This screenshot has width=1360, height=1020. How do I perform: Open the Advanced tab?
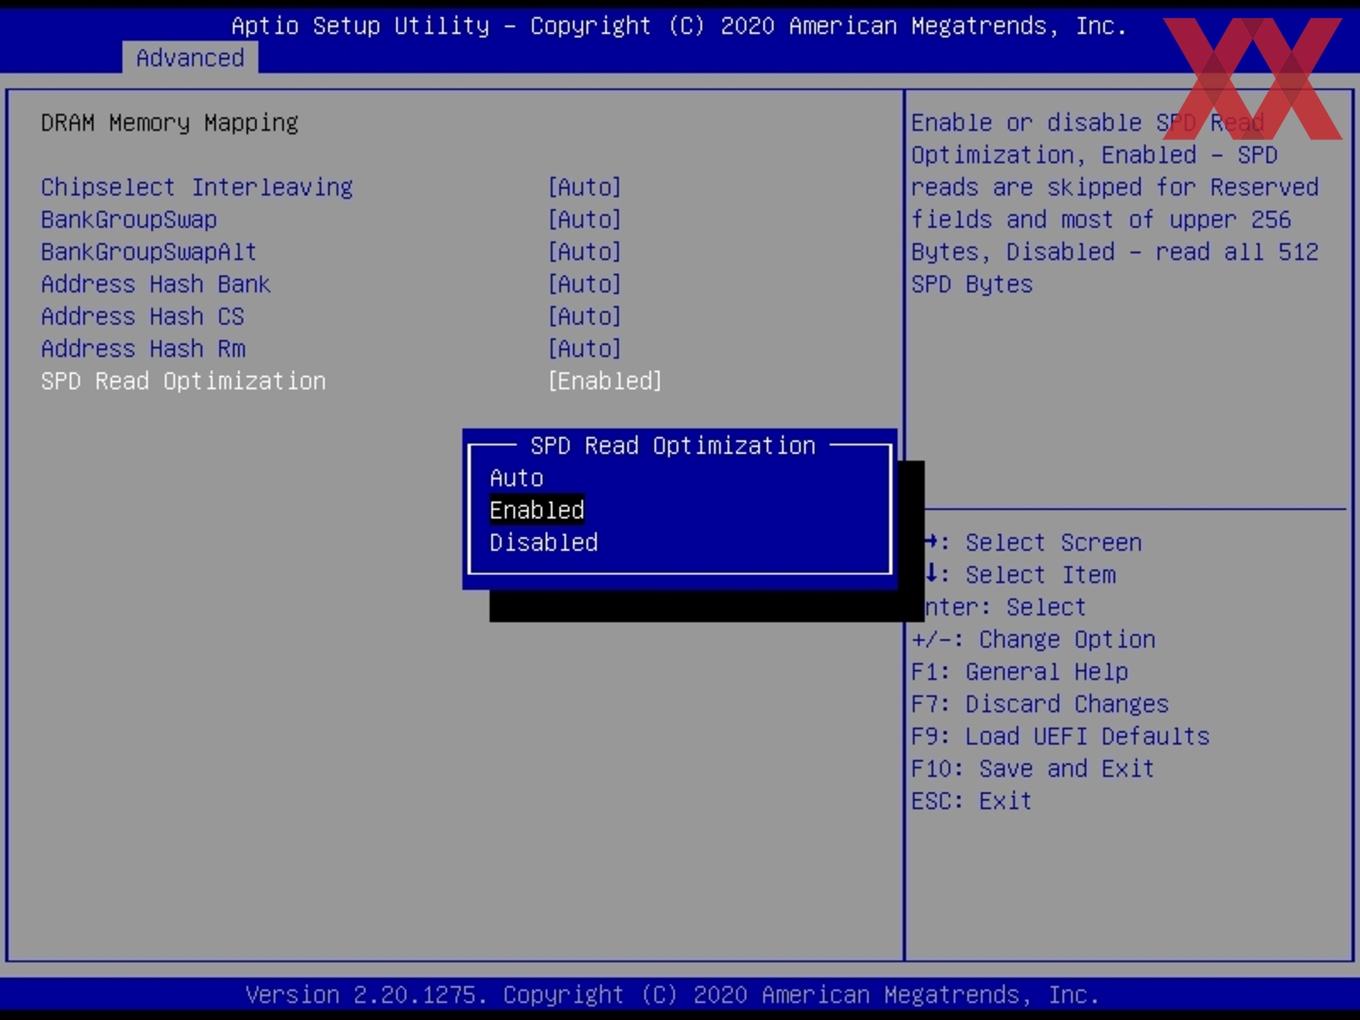point(190,58)
